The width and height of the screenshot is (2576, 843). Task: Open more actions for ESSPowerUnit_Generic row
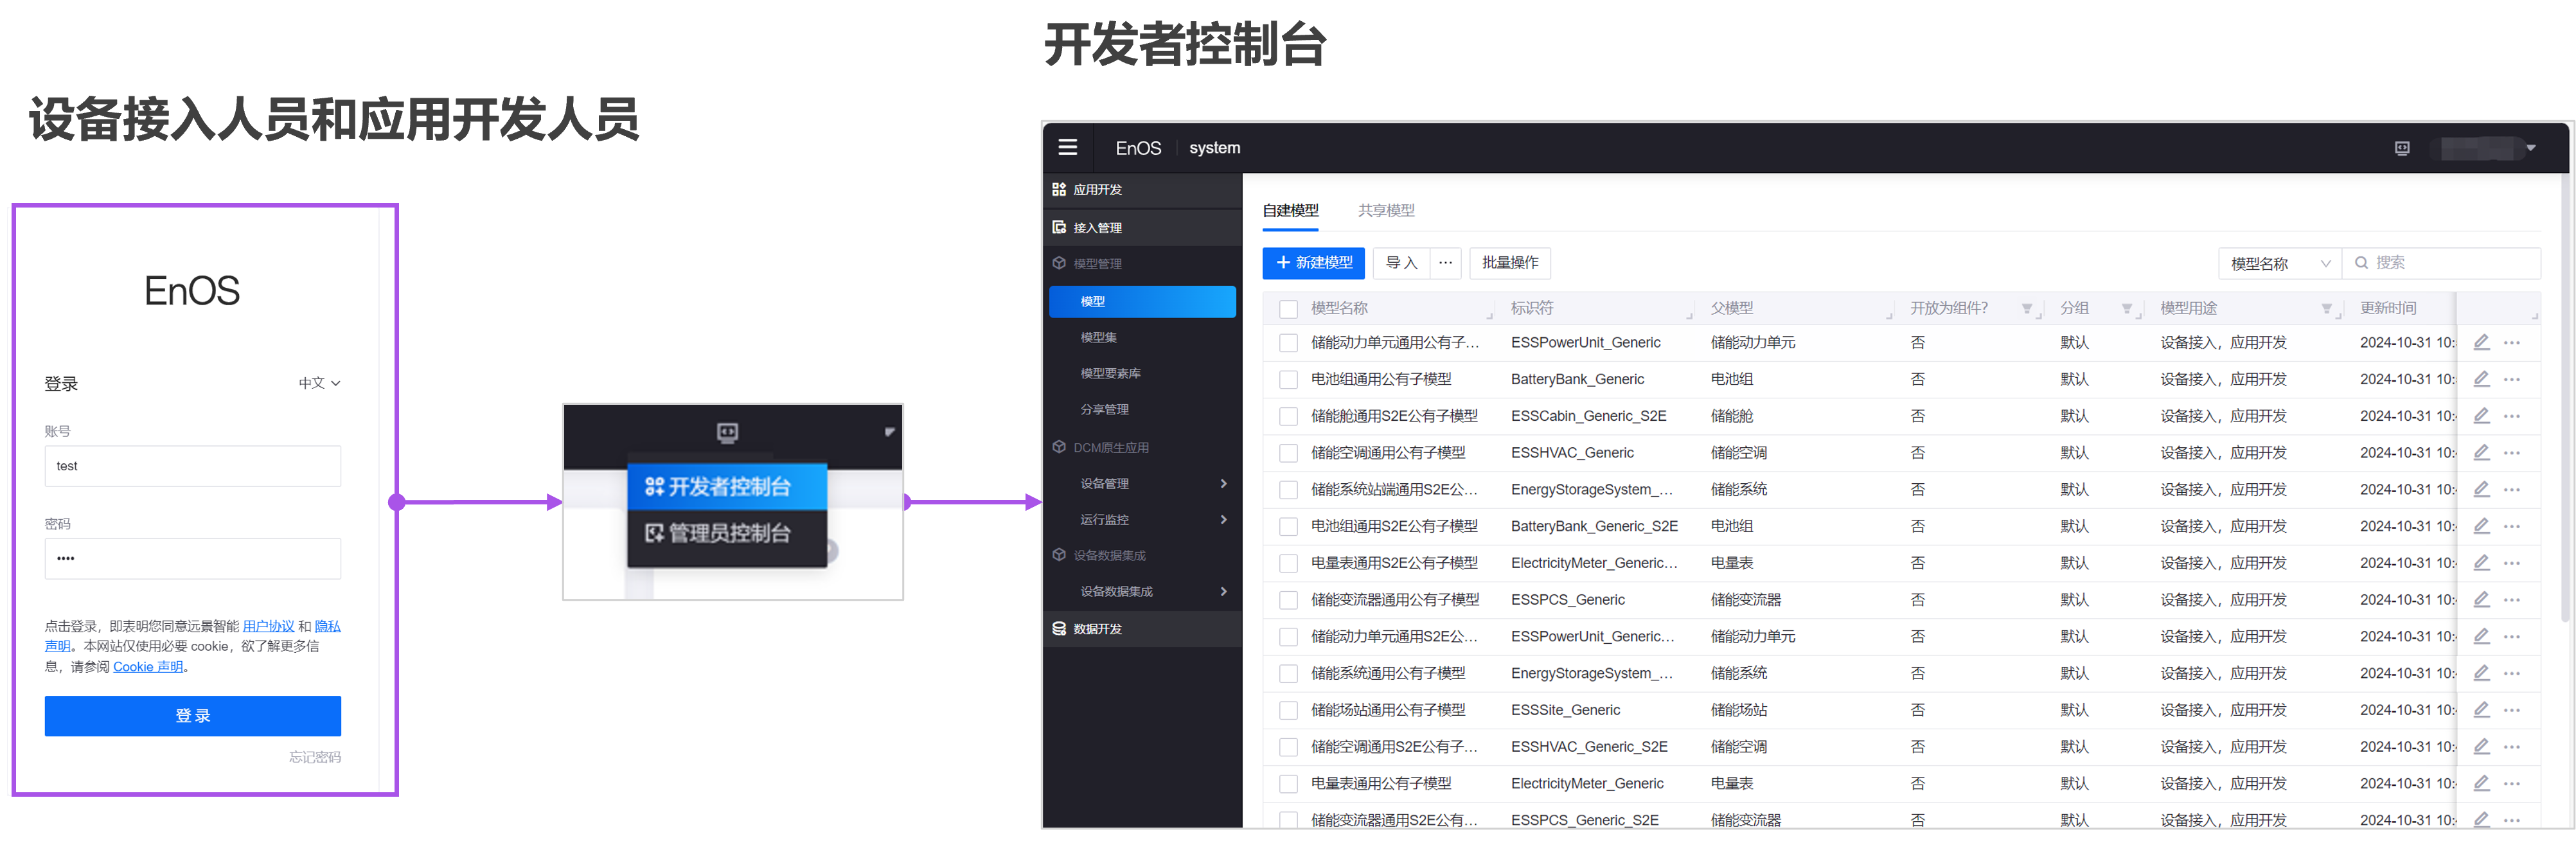click(x=2512, y=343)
